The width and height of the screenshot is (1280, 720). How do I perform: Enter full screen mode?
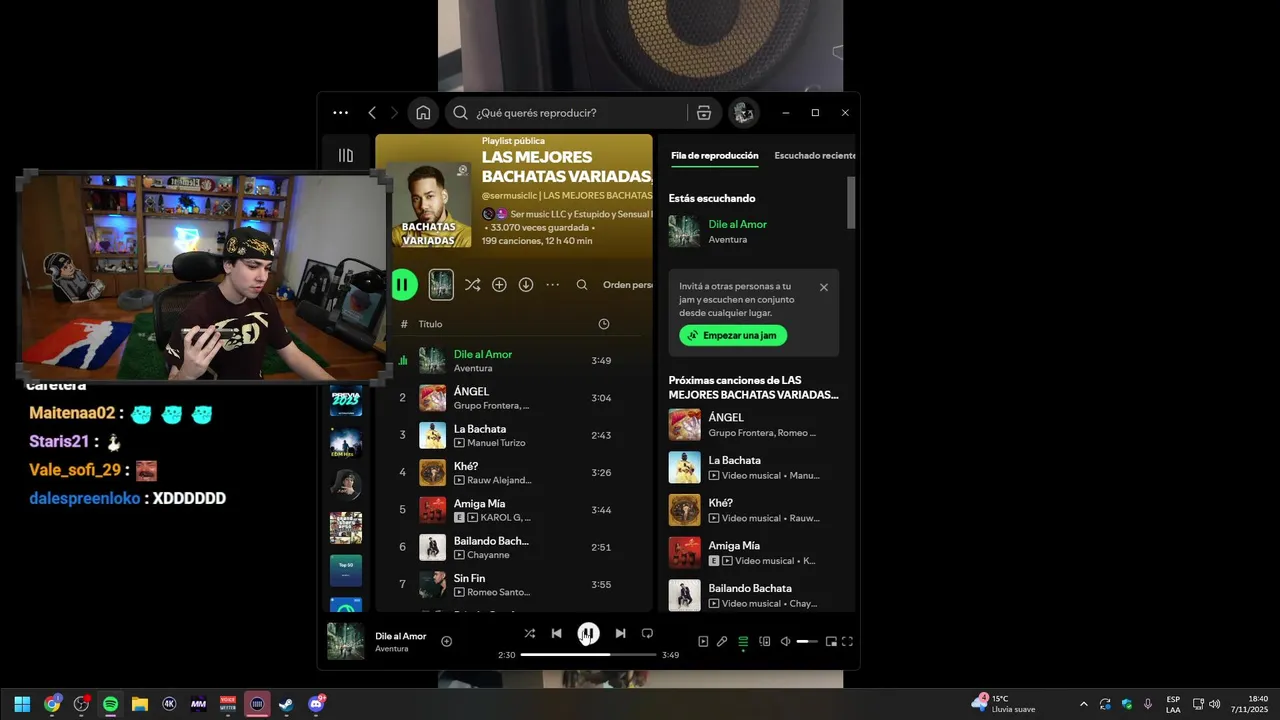tap(847, 642)
